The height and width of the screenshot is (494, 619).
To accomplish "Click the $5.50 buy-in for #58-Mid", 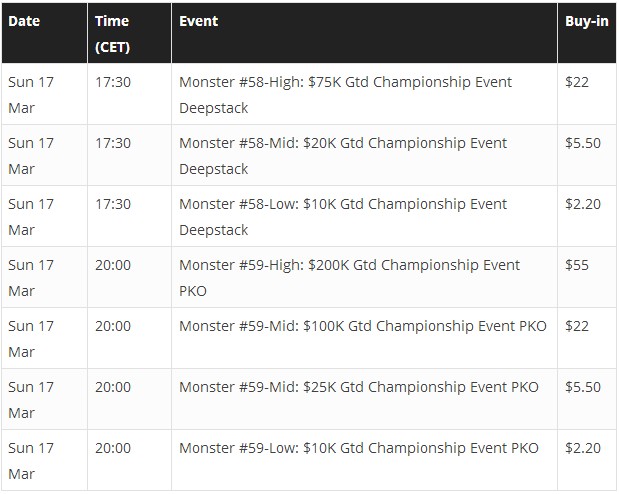I will 583,143.
